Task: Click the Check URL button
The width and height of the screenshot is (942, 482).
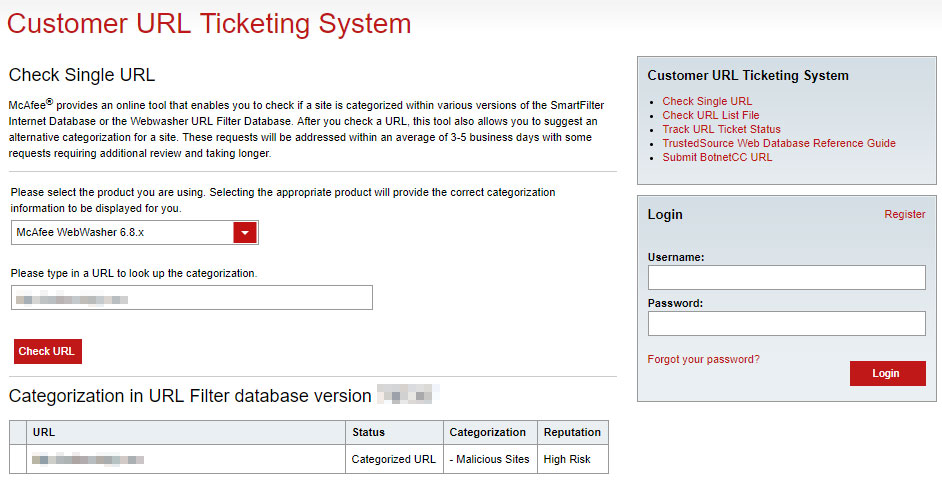Action: [47, 352]
